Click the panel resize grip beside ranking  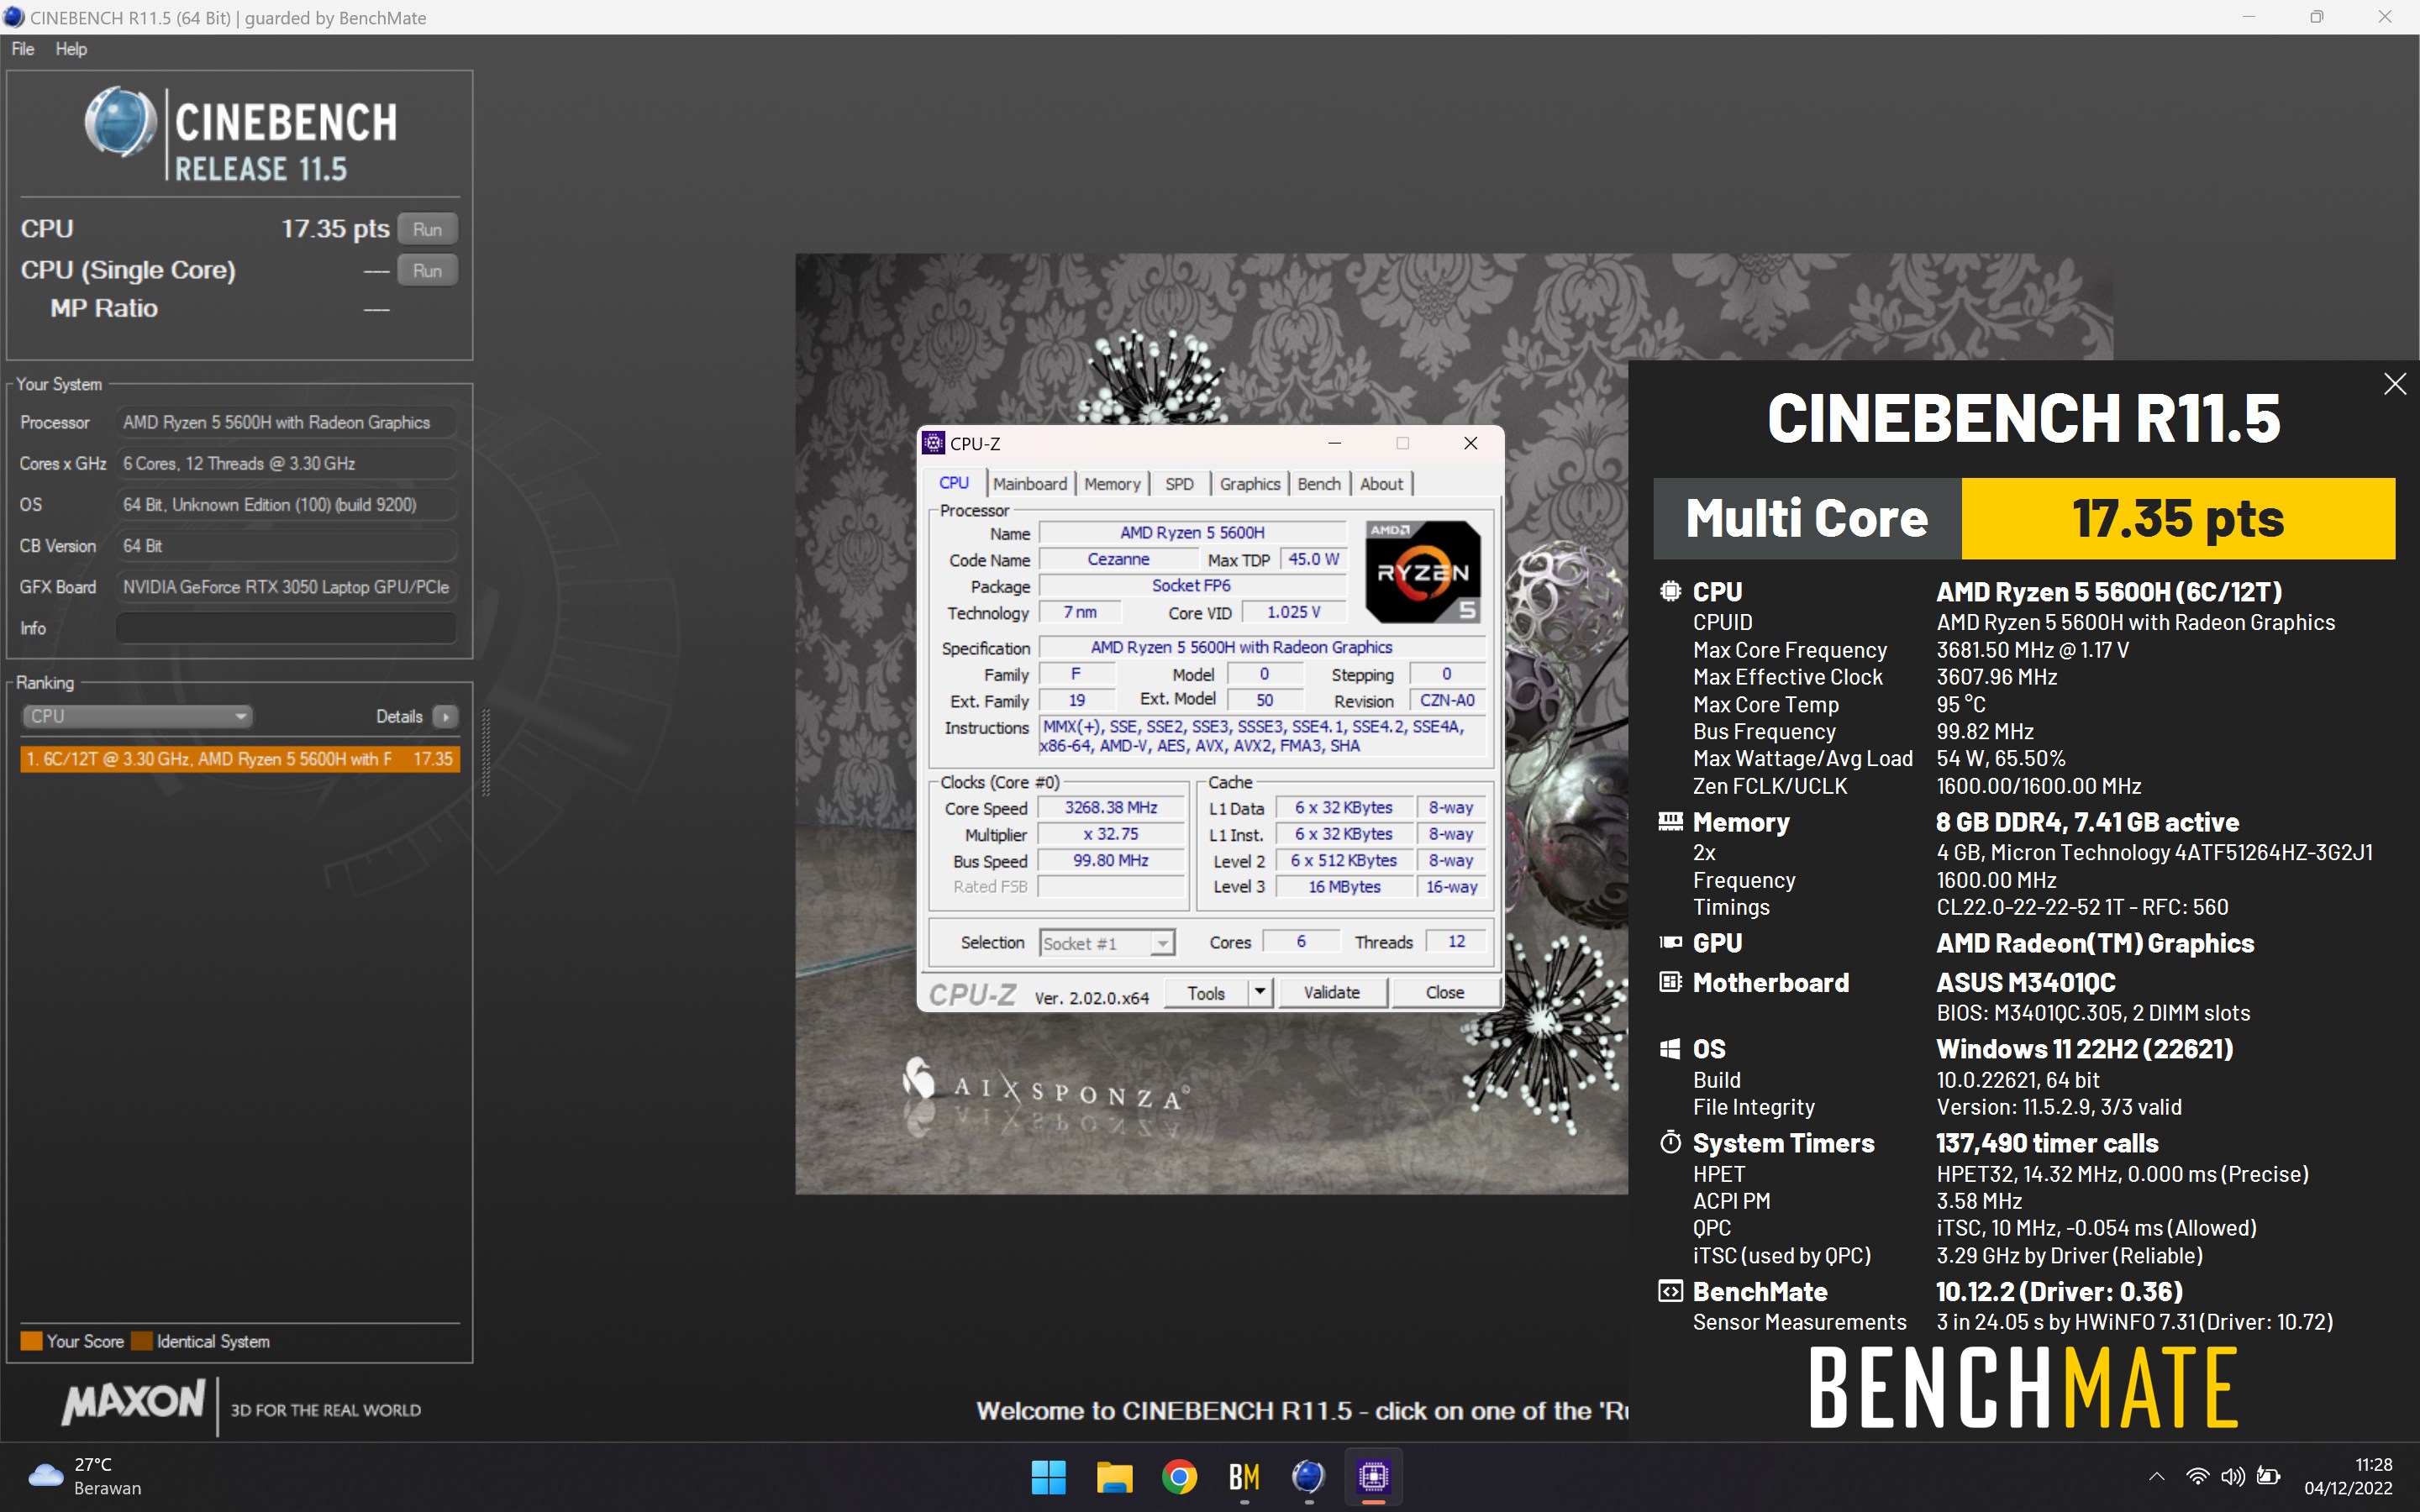click(x=486, y=753)
